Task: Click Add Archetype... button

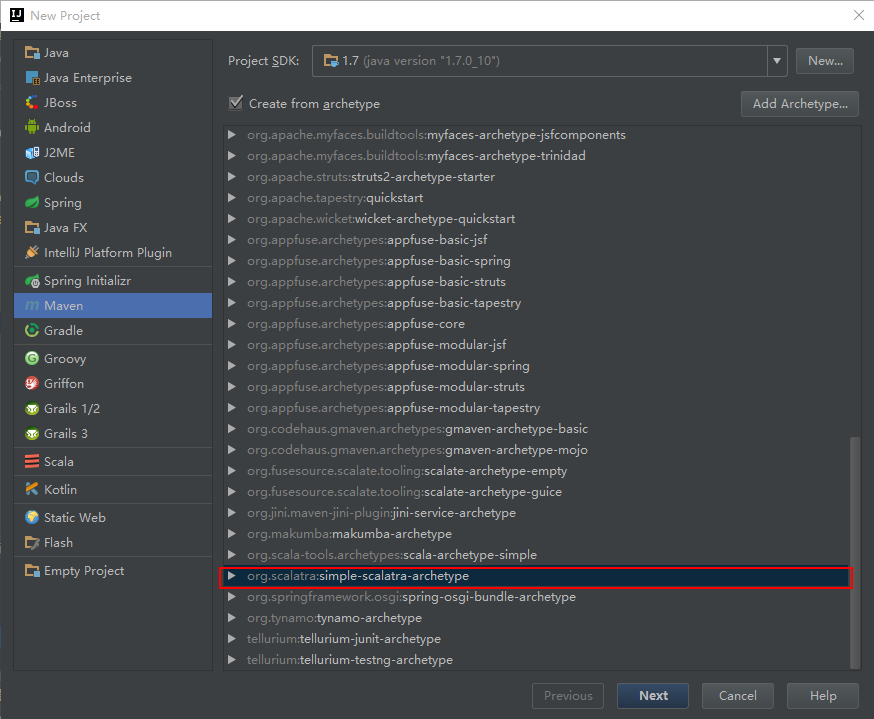Action: click(x=800, y=104)
